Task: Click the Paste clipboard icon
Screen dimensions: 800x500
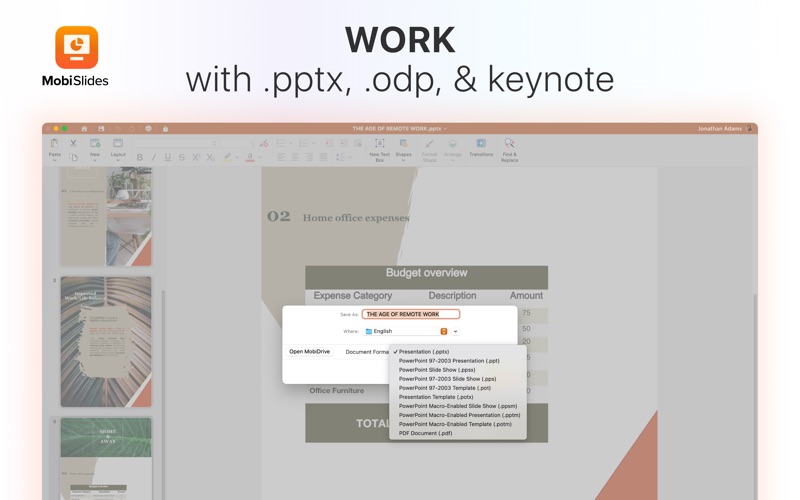Action: [55, 144]
